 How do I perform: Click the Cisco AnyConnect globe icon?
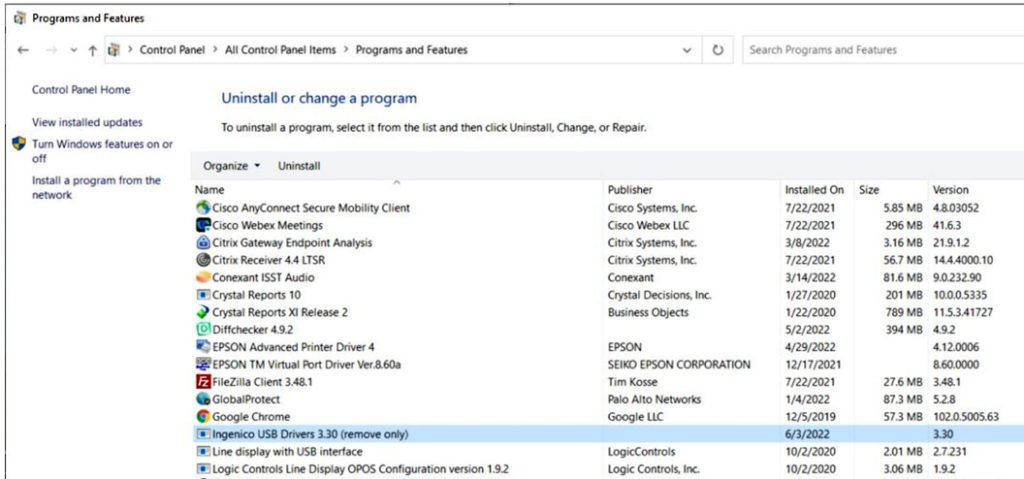coord(203,208)
